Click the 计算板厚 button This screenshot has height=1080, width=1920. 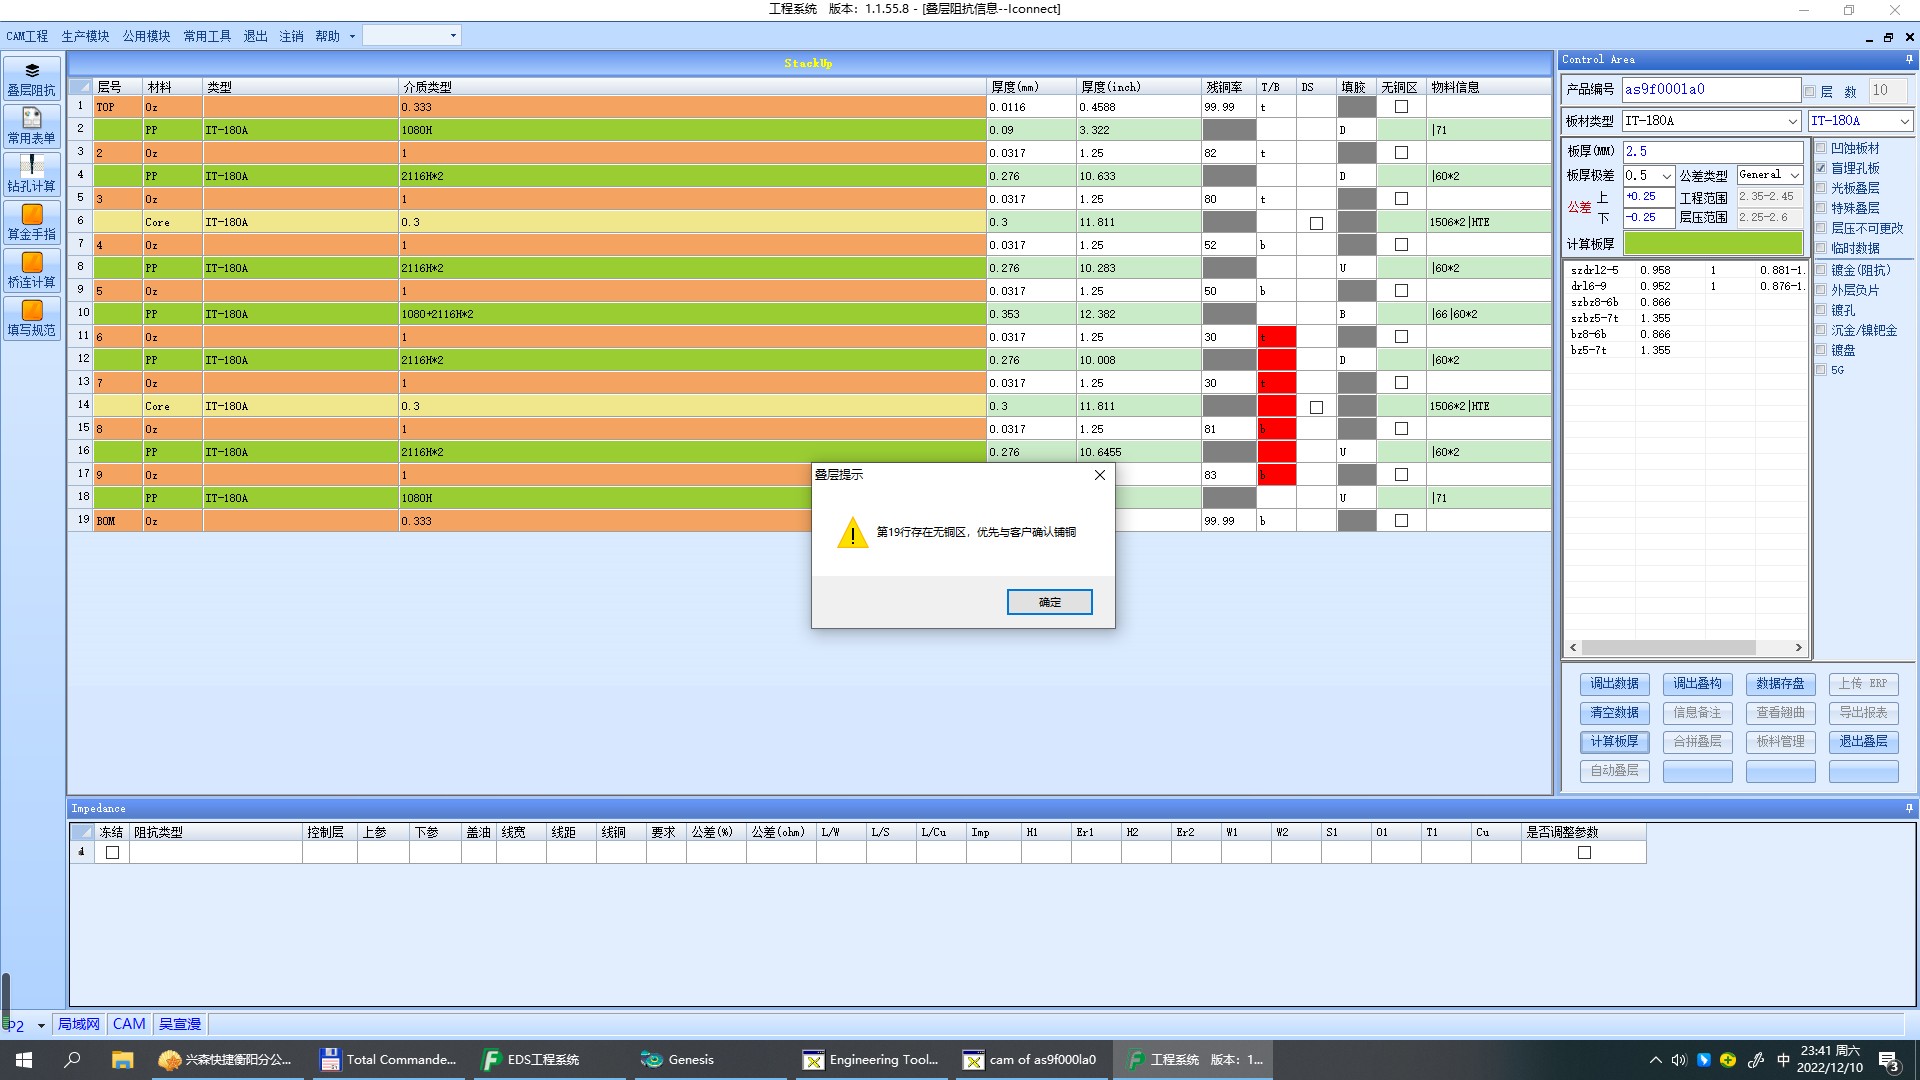tap(1614, 742)
